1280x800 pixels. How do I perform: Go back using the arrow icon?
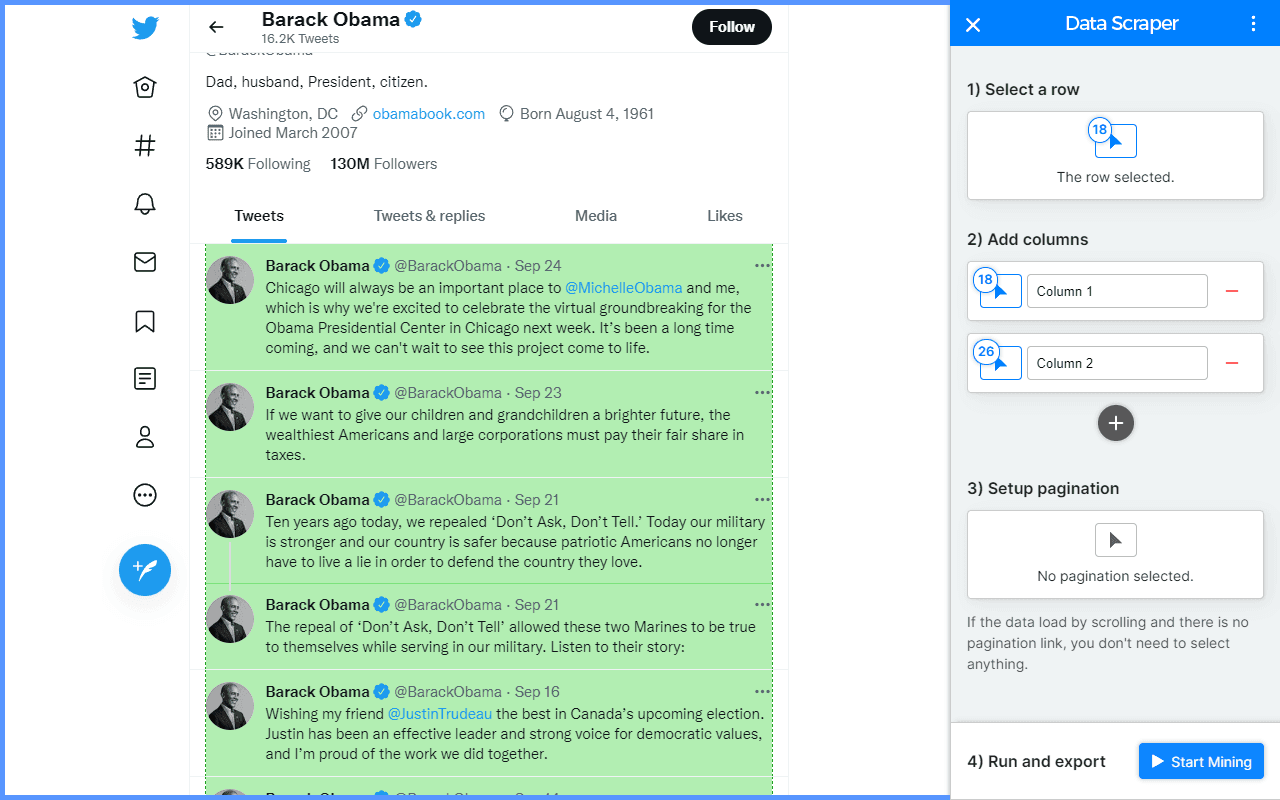[x=216, y=27]
